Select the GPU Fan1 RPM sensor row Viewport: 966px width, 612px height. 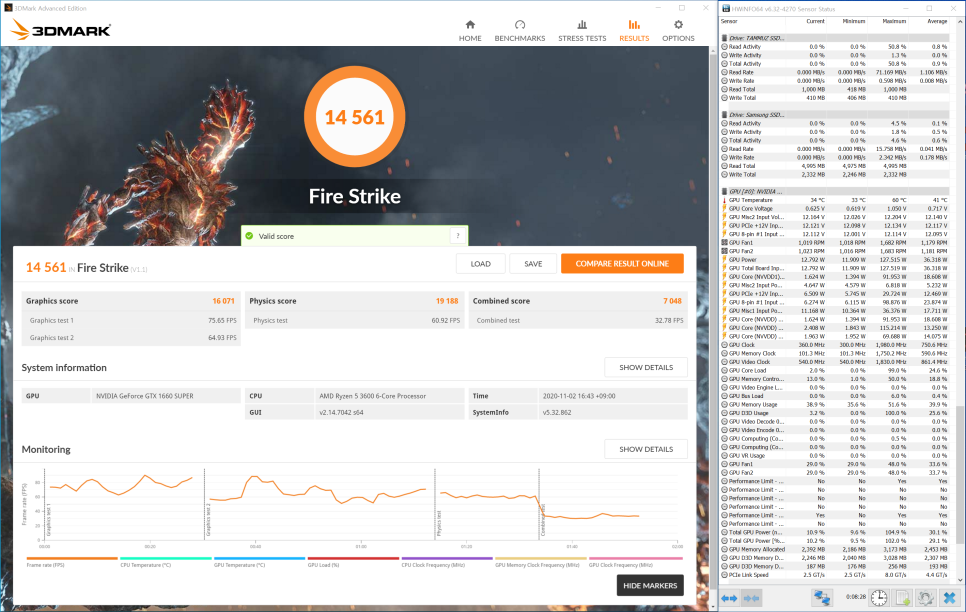click(837, 243)
